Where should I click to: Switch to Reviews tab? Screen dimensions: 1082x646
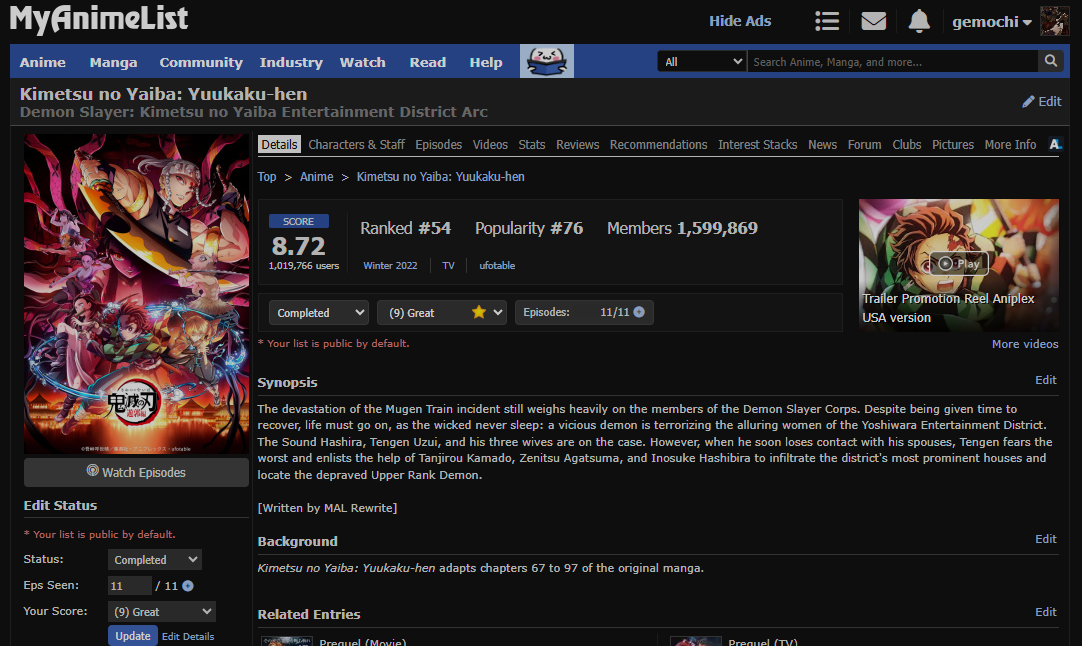point(578,144)
